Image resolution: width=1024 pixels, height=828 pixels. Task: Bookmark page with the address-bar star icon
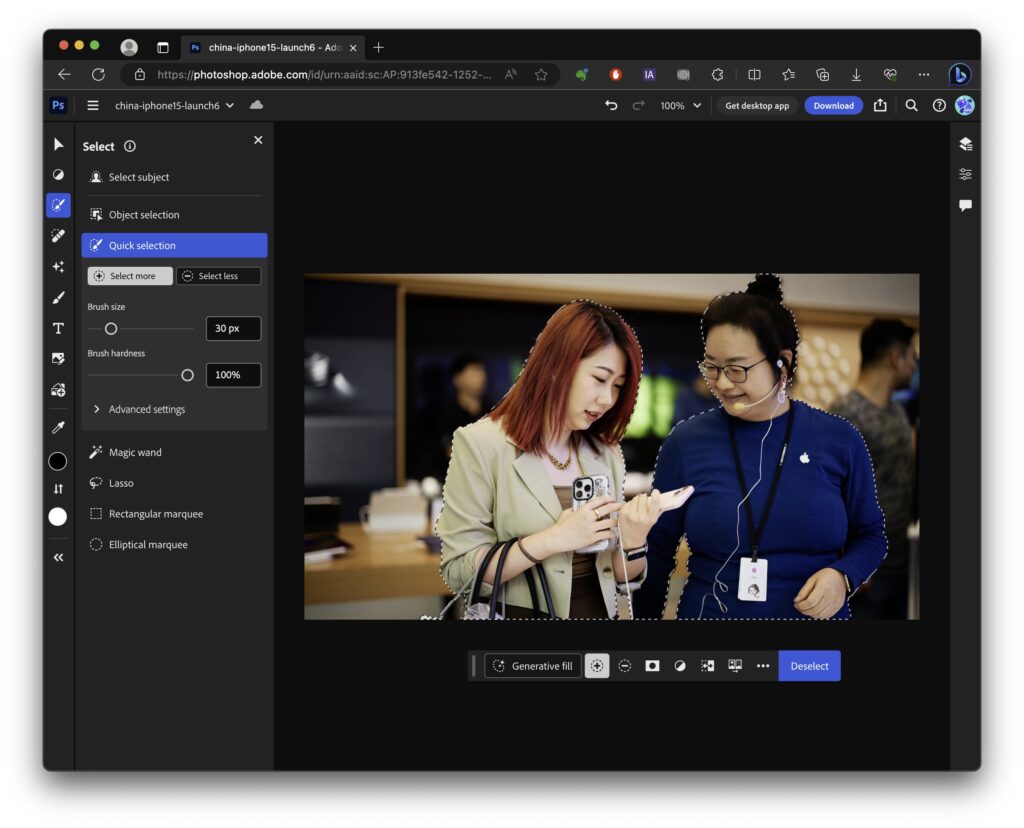[541, 74]
